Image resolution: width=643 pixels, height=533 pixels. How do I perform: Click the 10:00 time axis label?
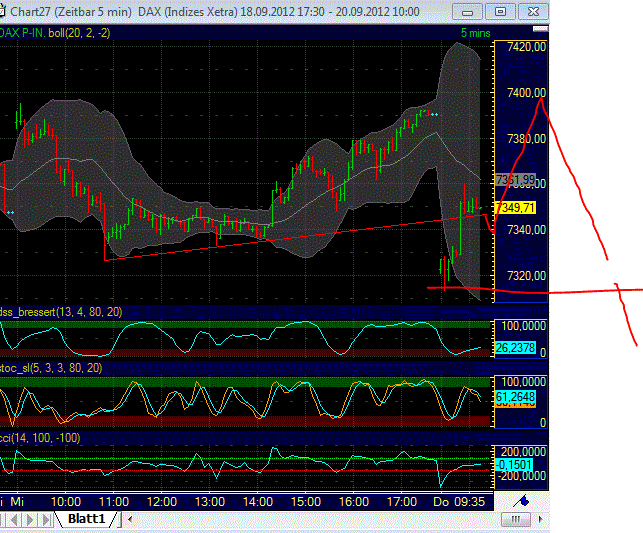[x=66, y=502]
